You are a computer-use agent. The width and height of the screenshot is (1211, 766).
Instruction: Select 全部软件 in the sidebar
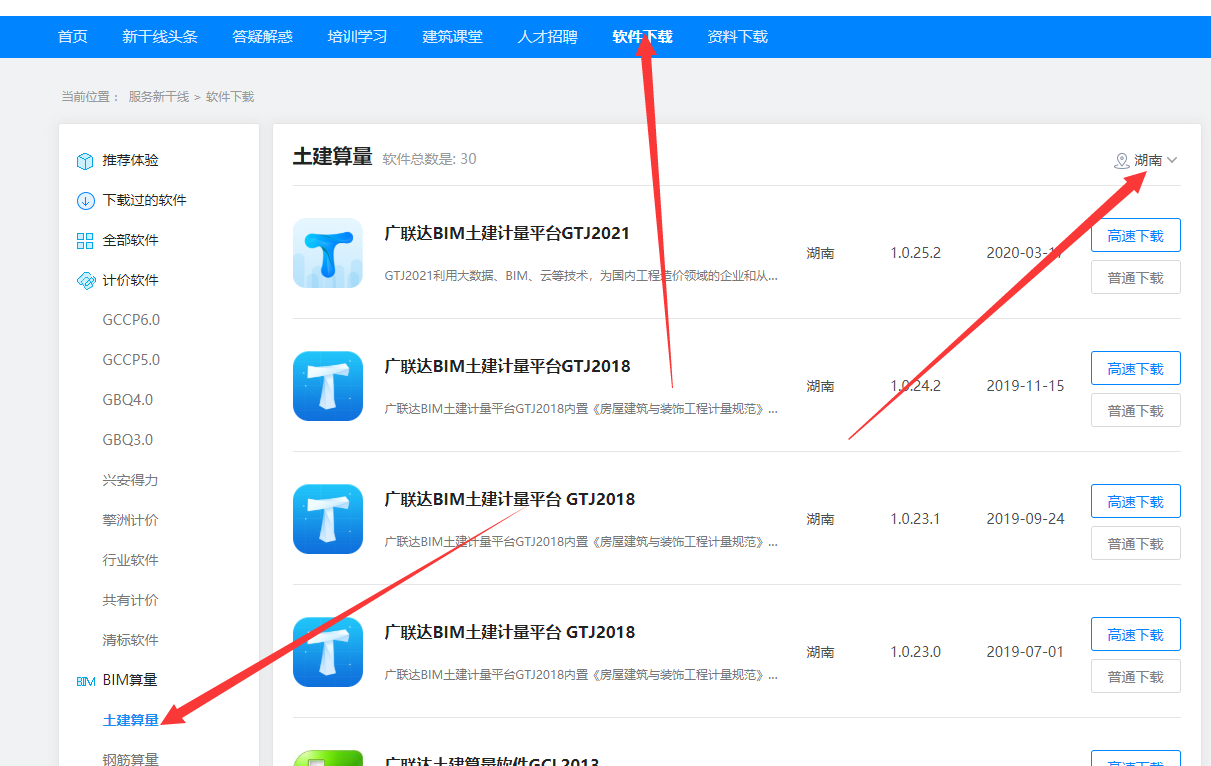click(x=130, y=240)
